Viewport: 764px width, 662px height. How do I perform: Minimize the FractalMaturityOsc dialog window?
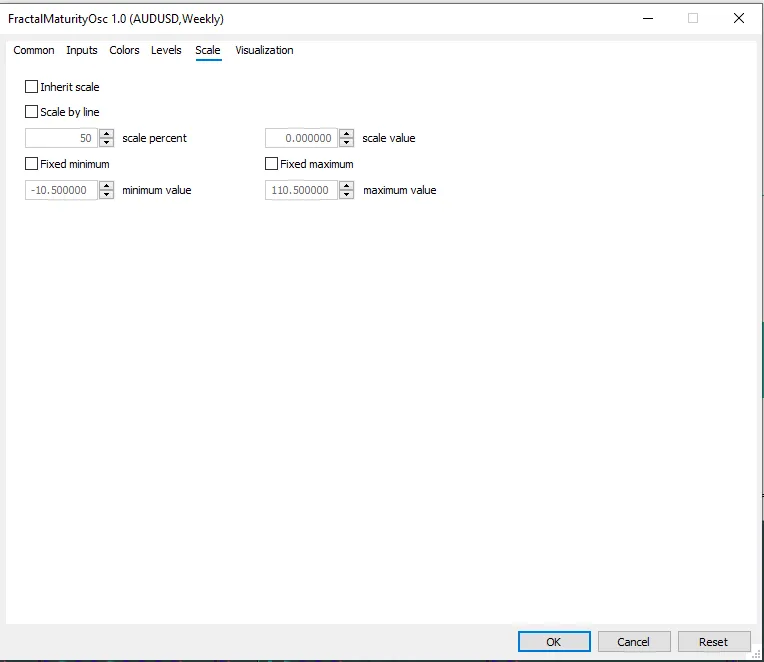pos(648,19)
